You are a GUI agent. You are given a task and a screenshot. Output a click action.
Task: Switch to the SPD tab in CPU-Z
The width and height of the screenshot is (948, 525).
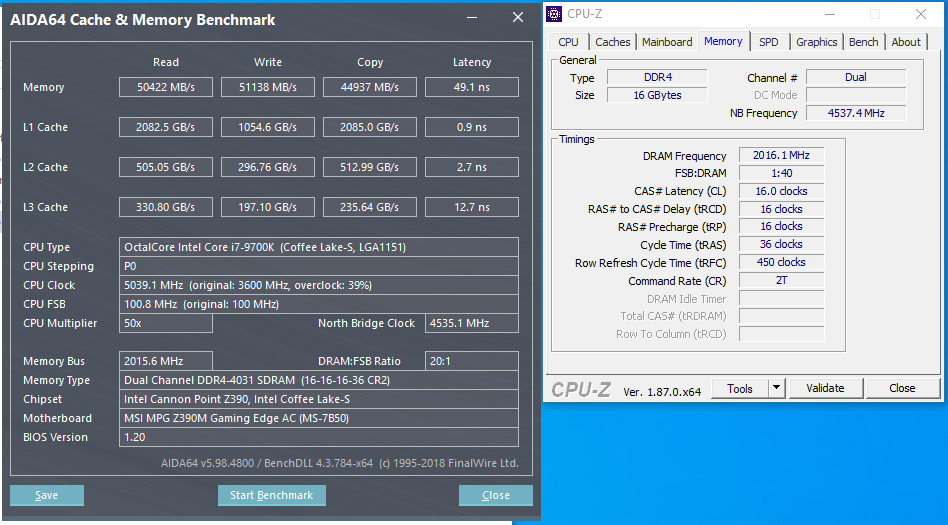point(769,42)
